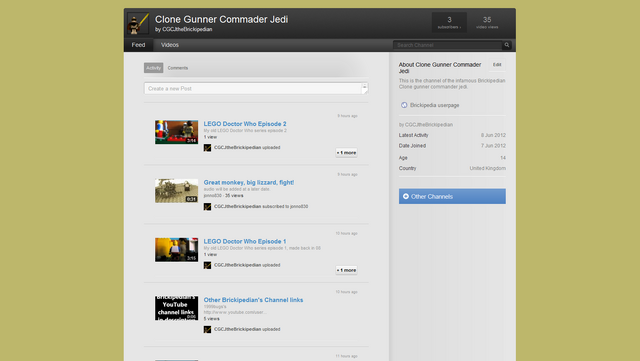Open the LEGO Doctor Who Episode 1 link
The image size is (640, 361).
(245, 241)
